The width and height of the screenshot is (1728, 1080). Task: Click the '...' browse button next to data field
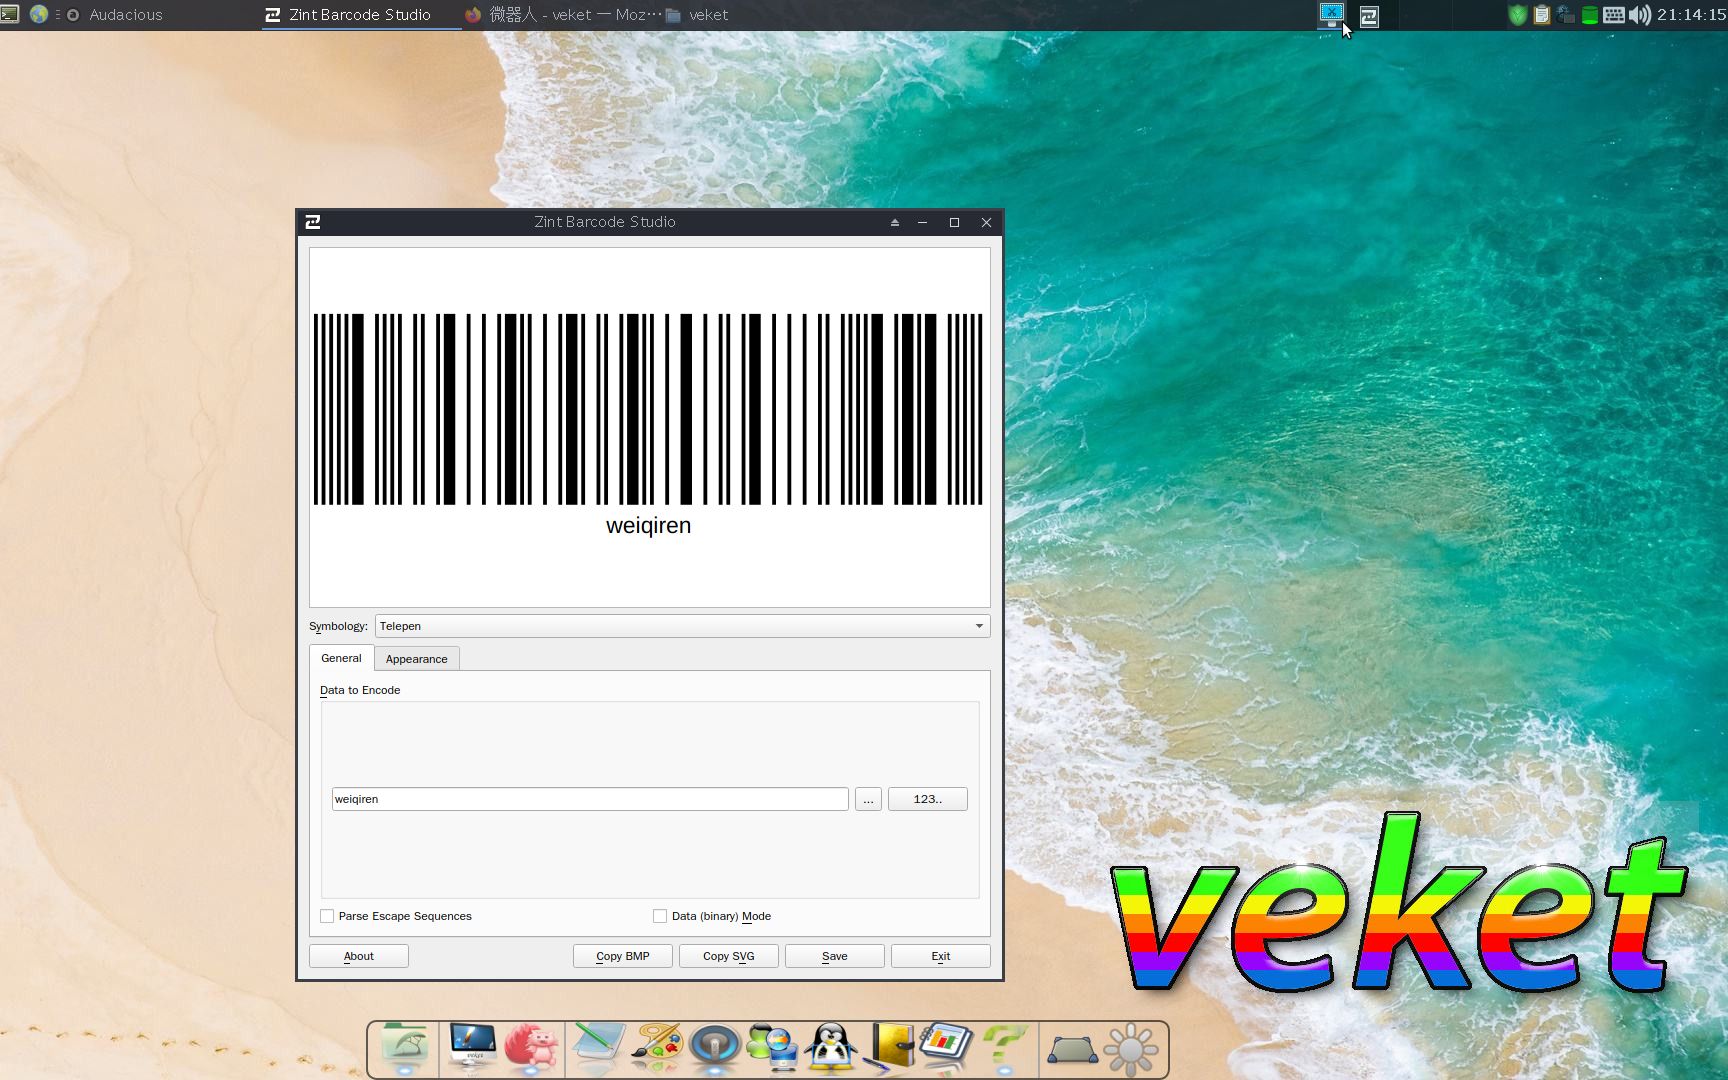868,799
